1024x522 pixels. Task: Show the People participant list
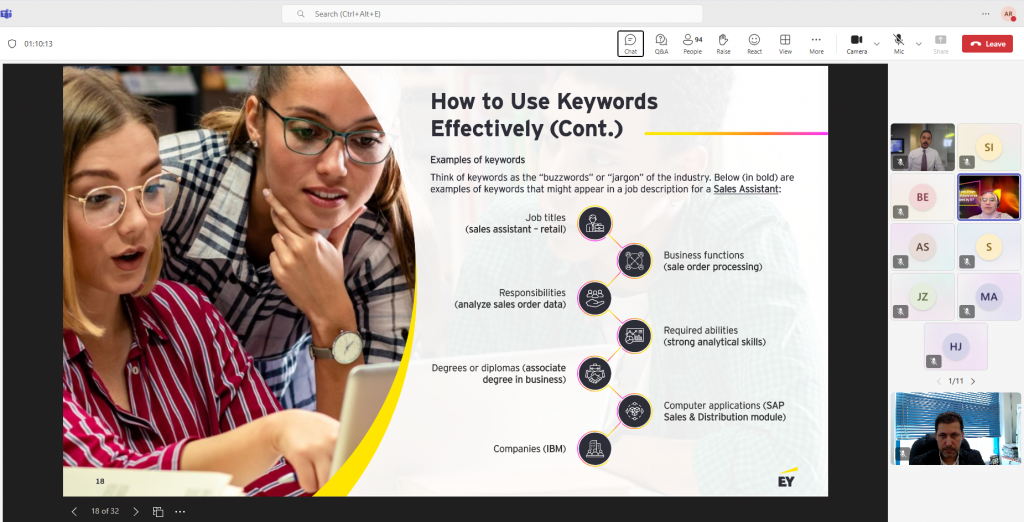(692, 43)
